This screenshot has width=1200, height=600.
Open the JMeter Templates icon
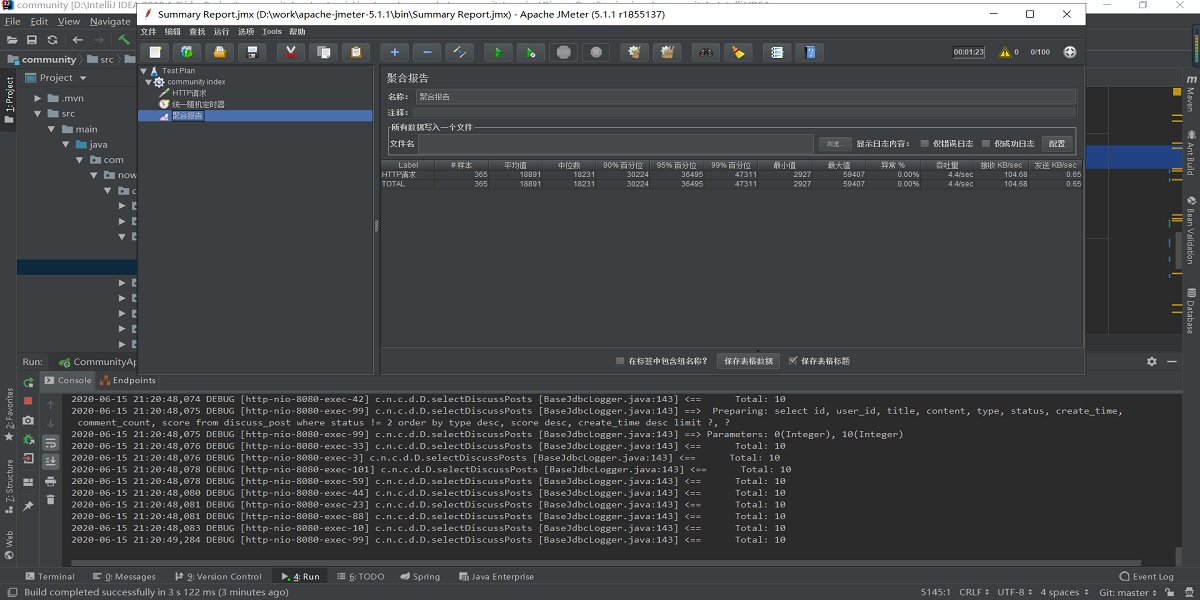pyautogui.click(x=187, y=52)
